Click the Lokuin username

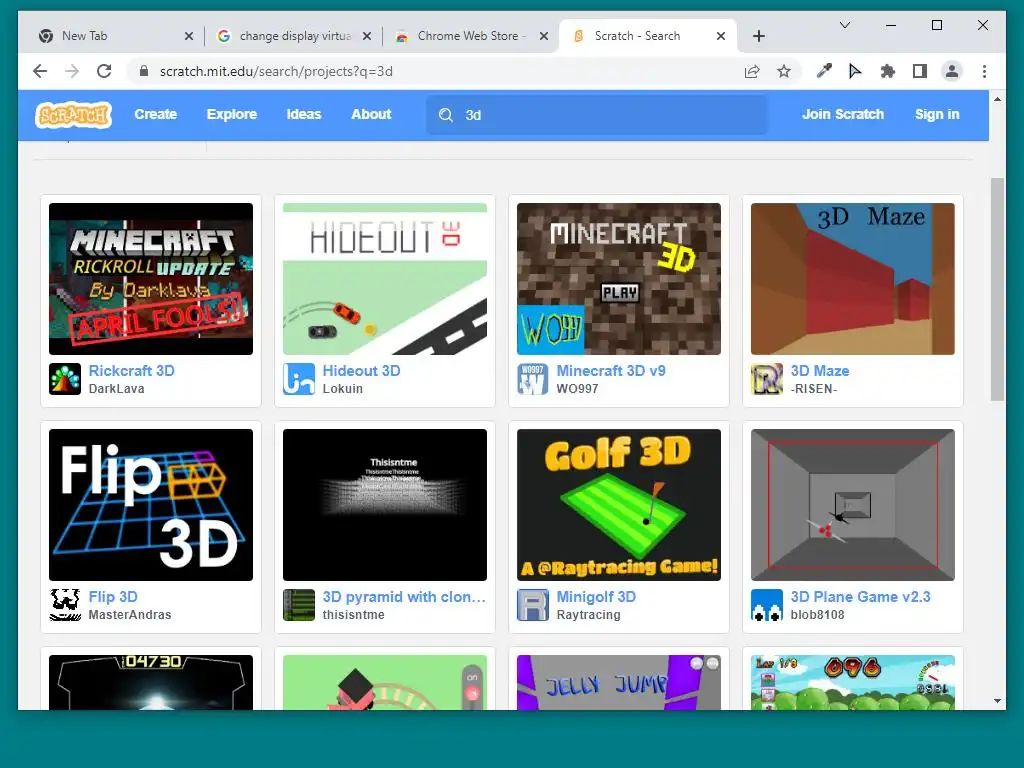(x=342, y=389)
